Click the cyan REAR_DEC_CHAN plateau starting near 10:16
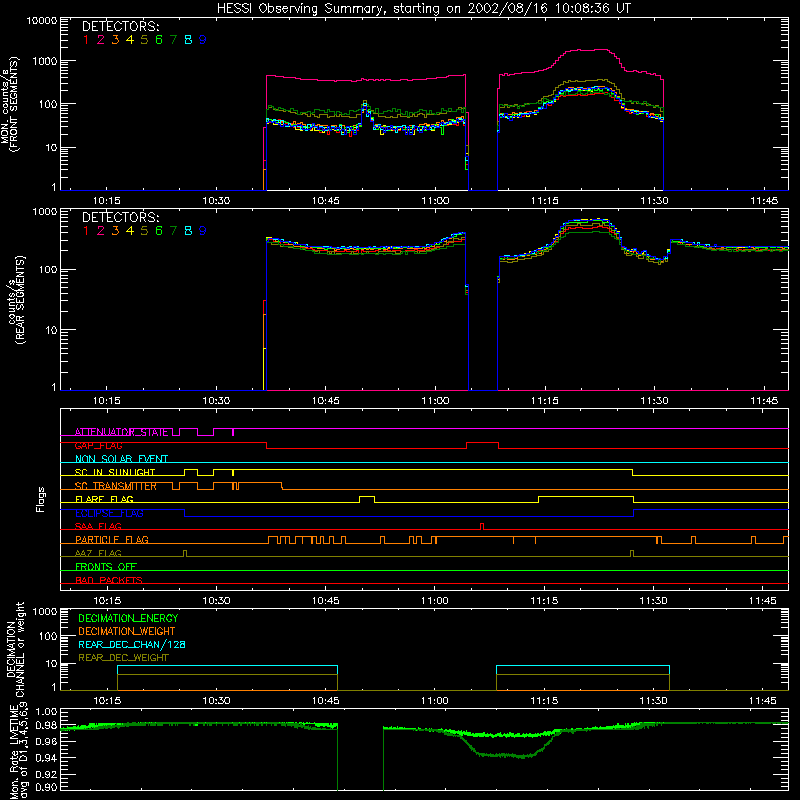Viewport: 800px width, 800px height. coord(227,666)
